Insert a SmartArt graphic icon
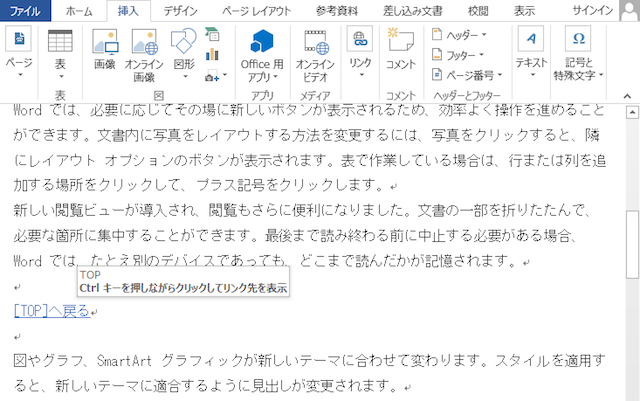 click(212, 34)
